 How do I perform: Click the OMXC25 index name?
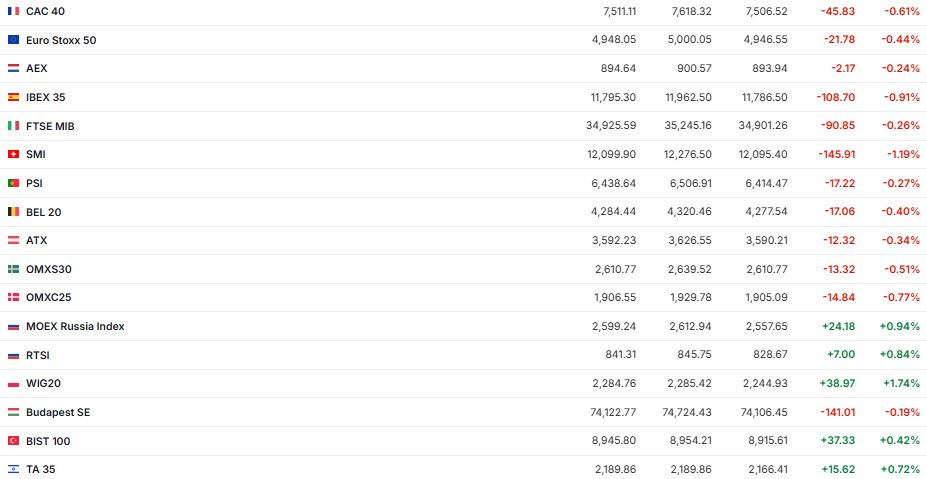pyautogui.click(x=48, y=297)
